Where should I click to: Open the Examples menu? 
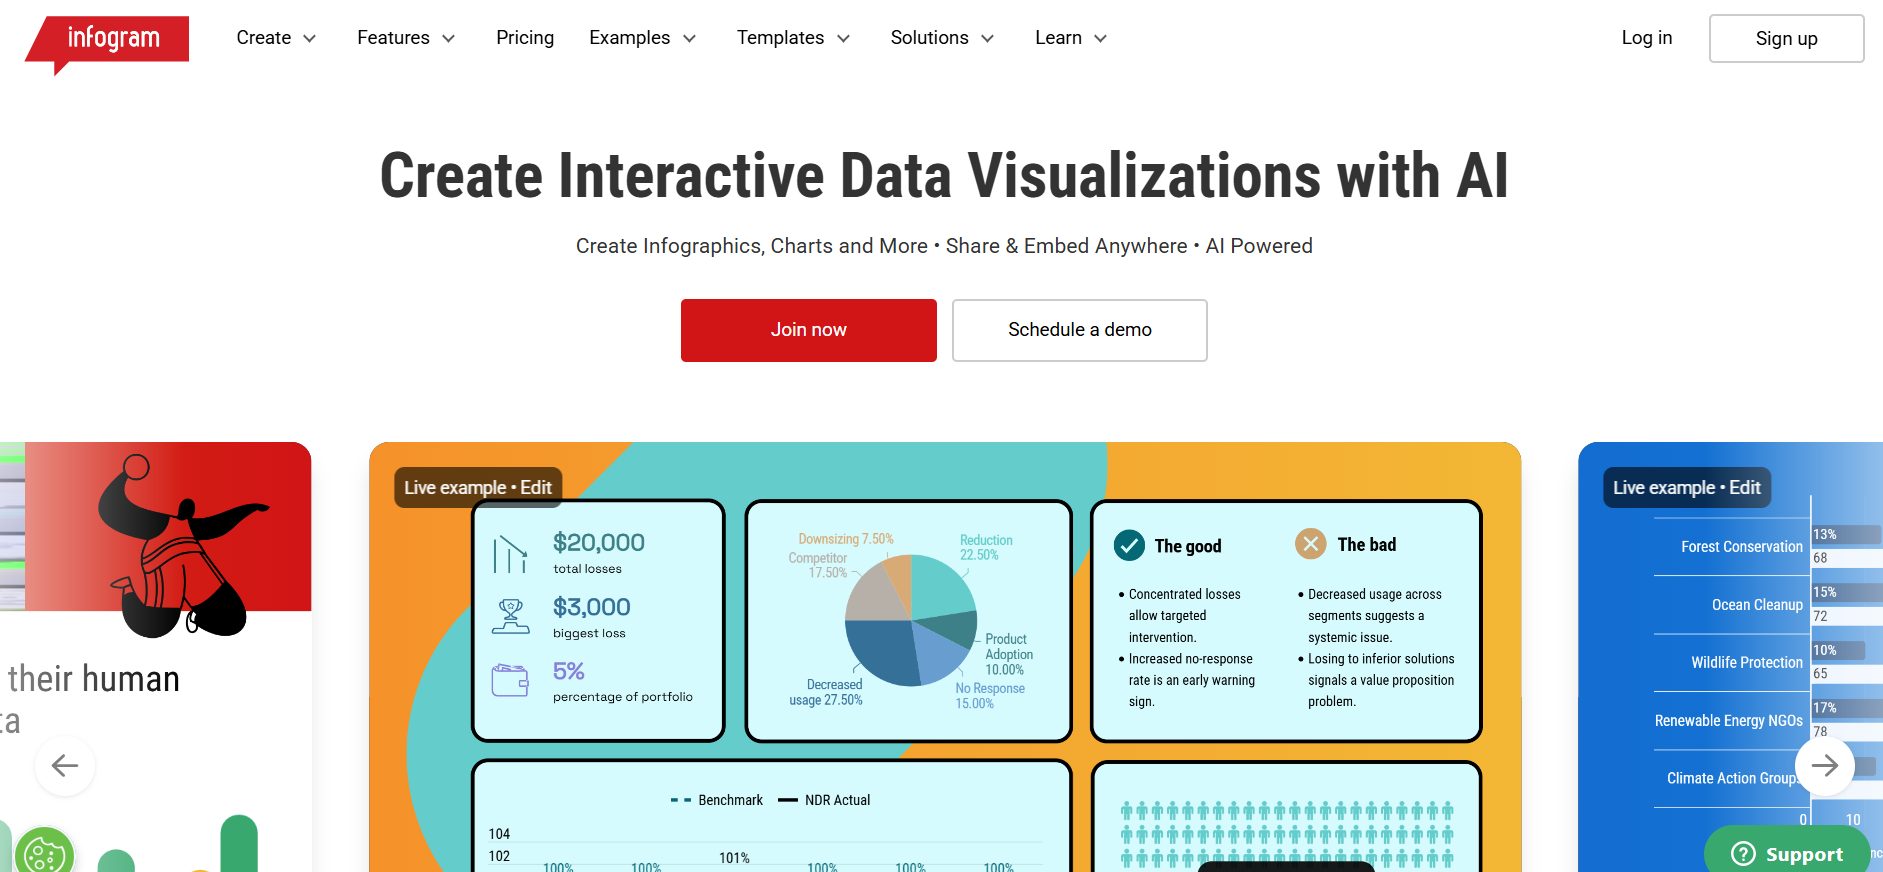(641, 38)
